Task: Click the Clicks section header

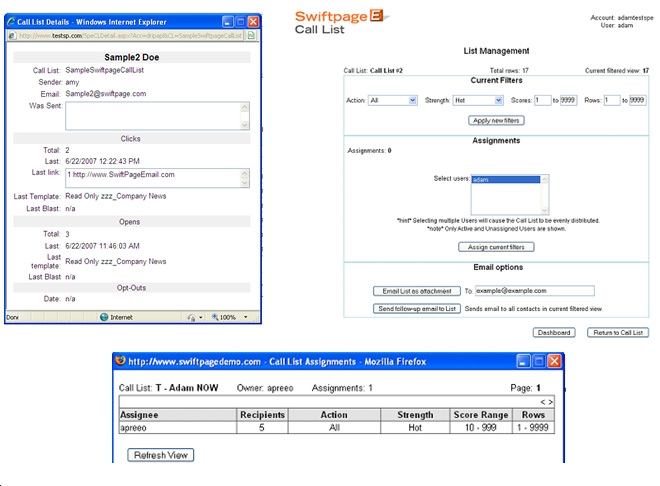Action: pos(130,138)
